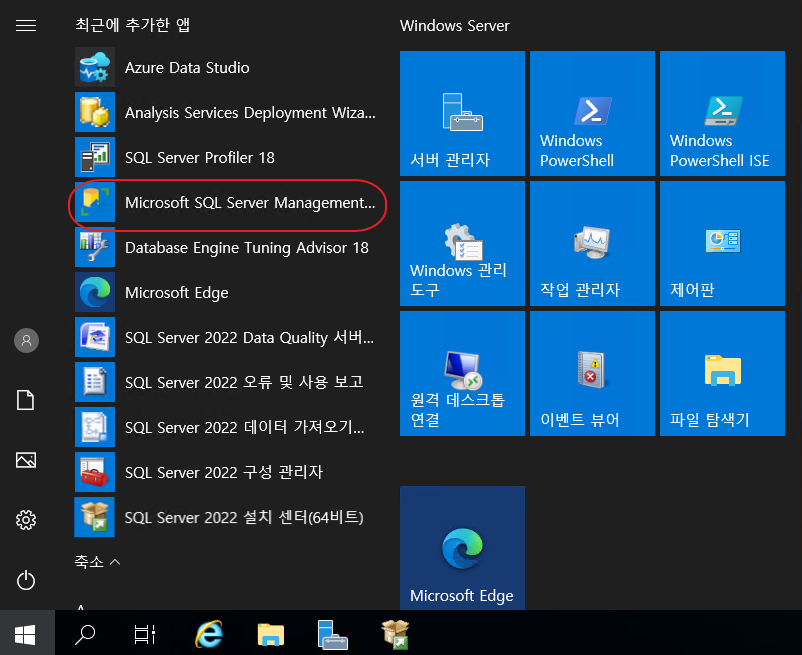
Task: Open SQL Server 2022 Data Quality 서버 icon
Action: tap(95, 337)
